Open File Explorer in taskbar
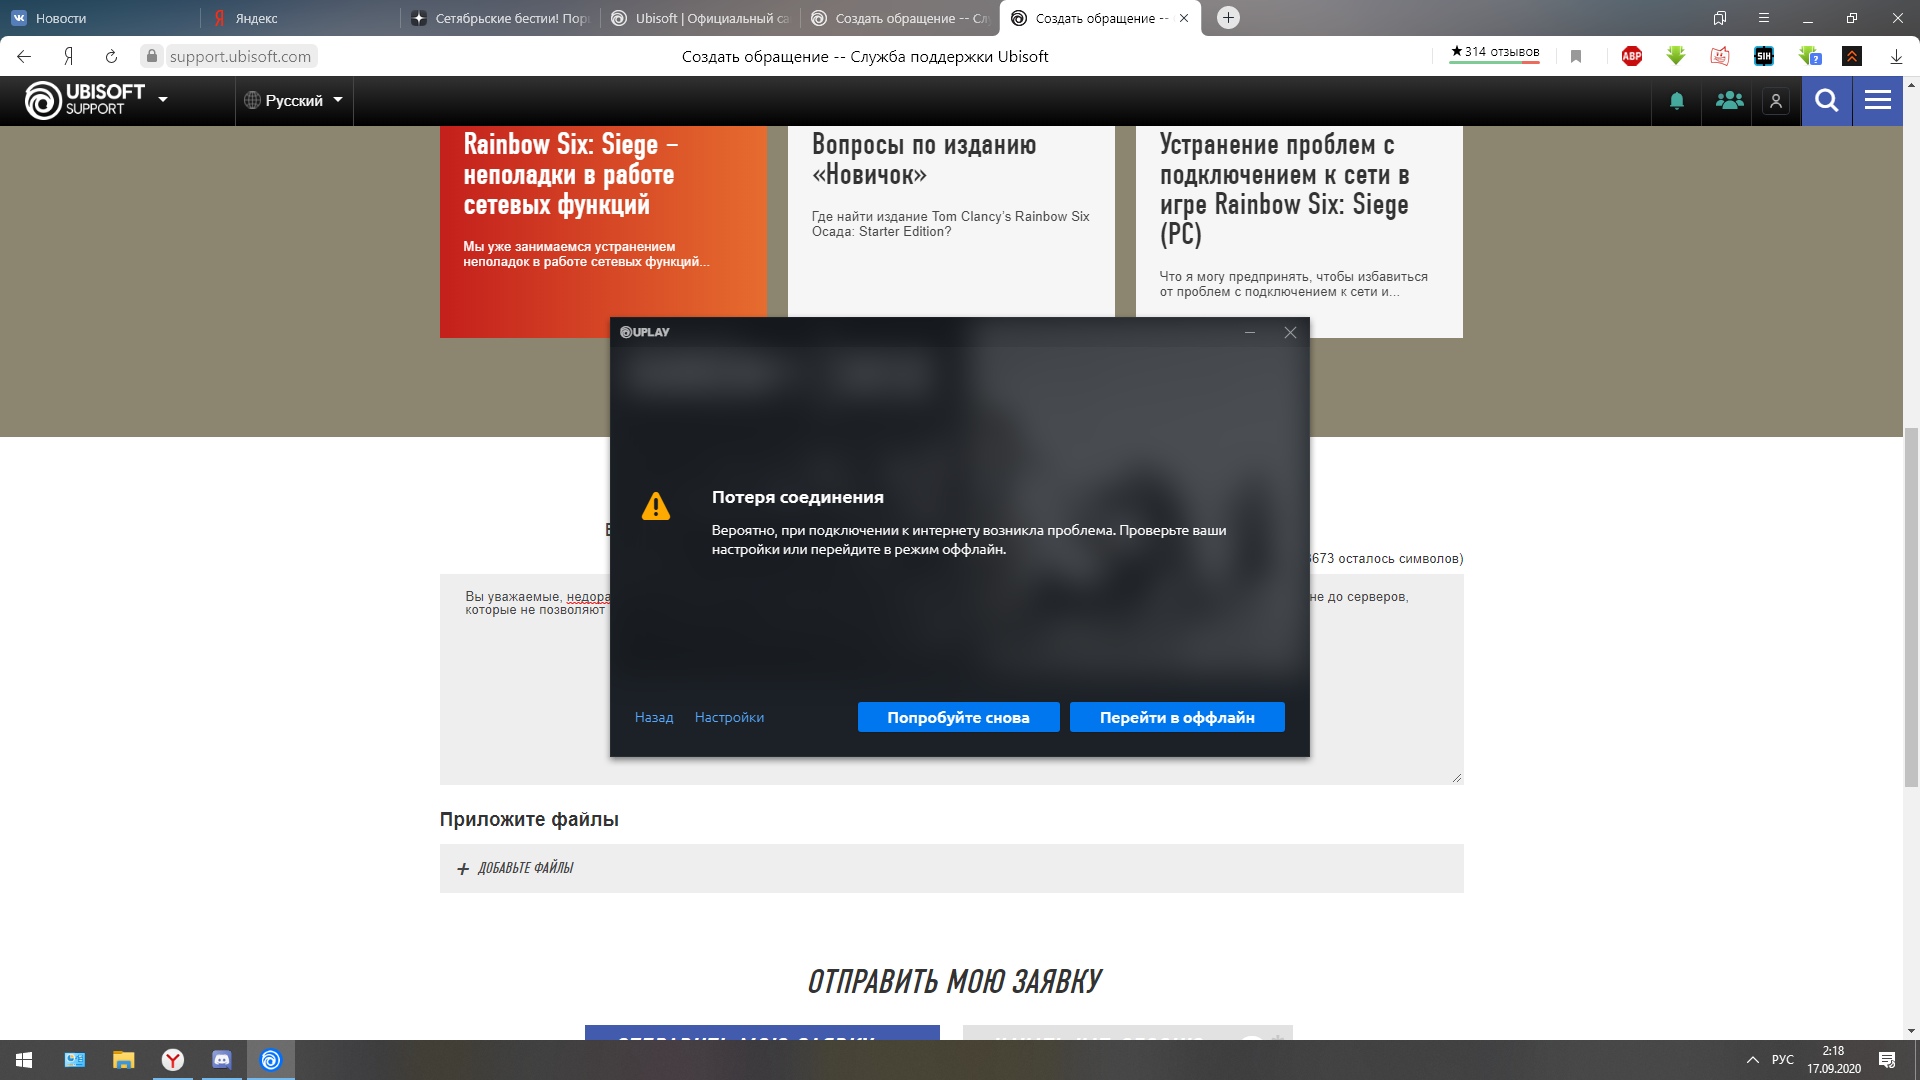The height and width of the screenshot is (1080, 1920). 123,1060
